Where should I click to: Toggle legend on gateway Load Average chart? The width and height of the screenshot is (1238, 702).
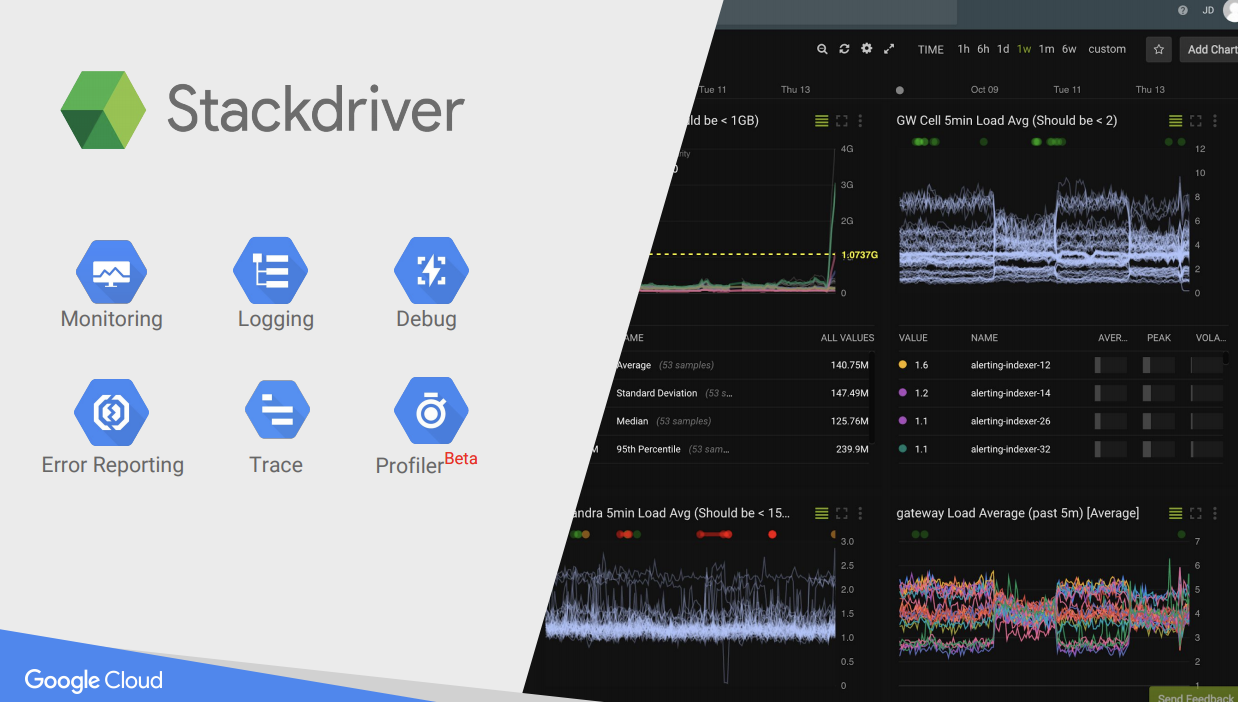point(1176,513)
